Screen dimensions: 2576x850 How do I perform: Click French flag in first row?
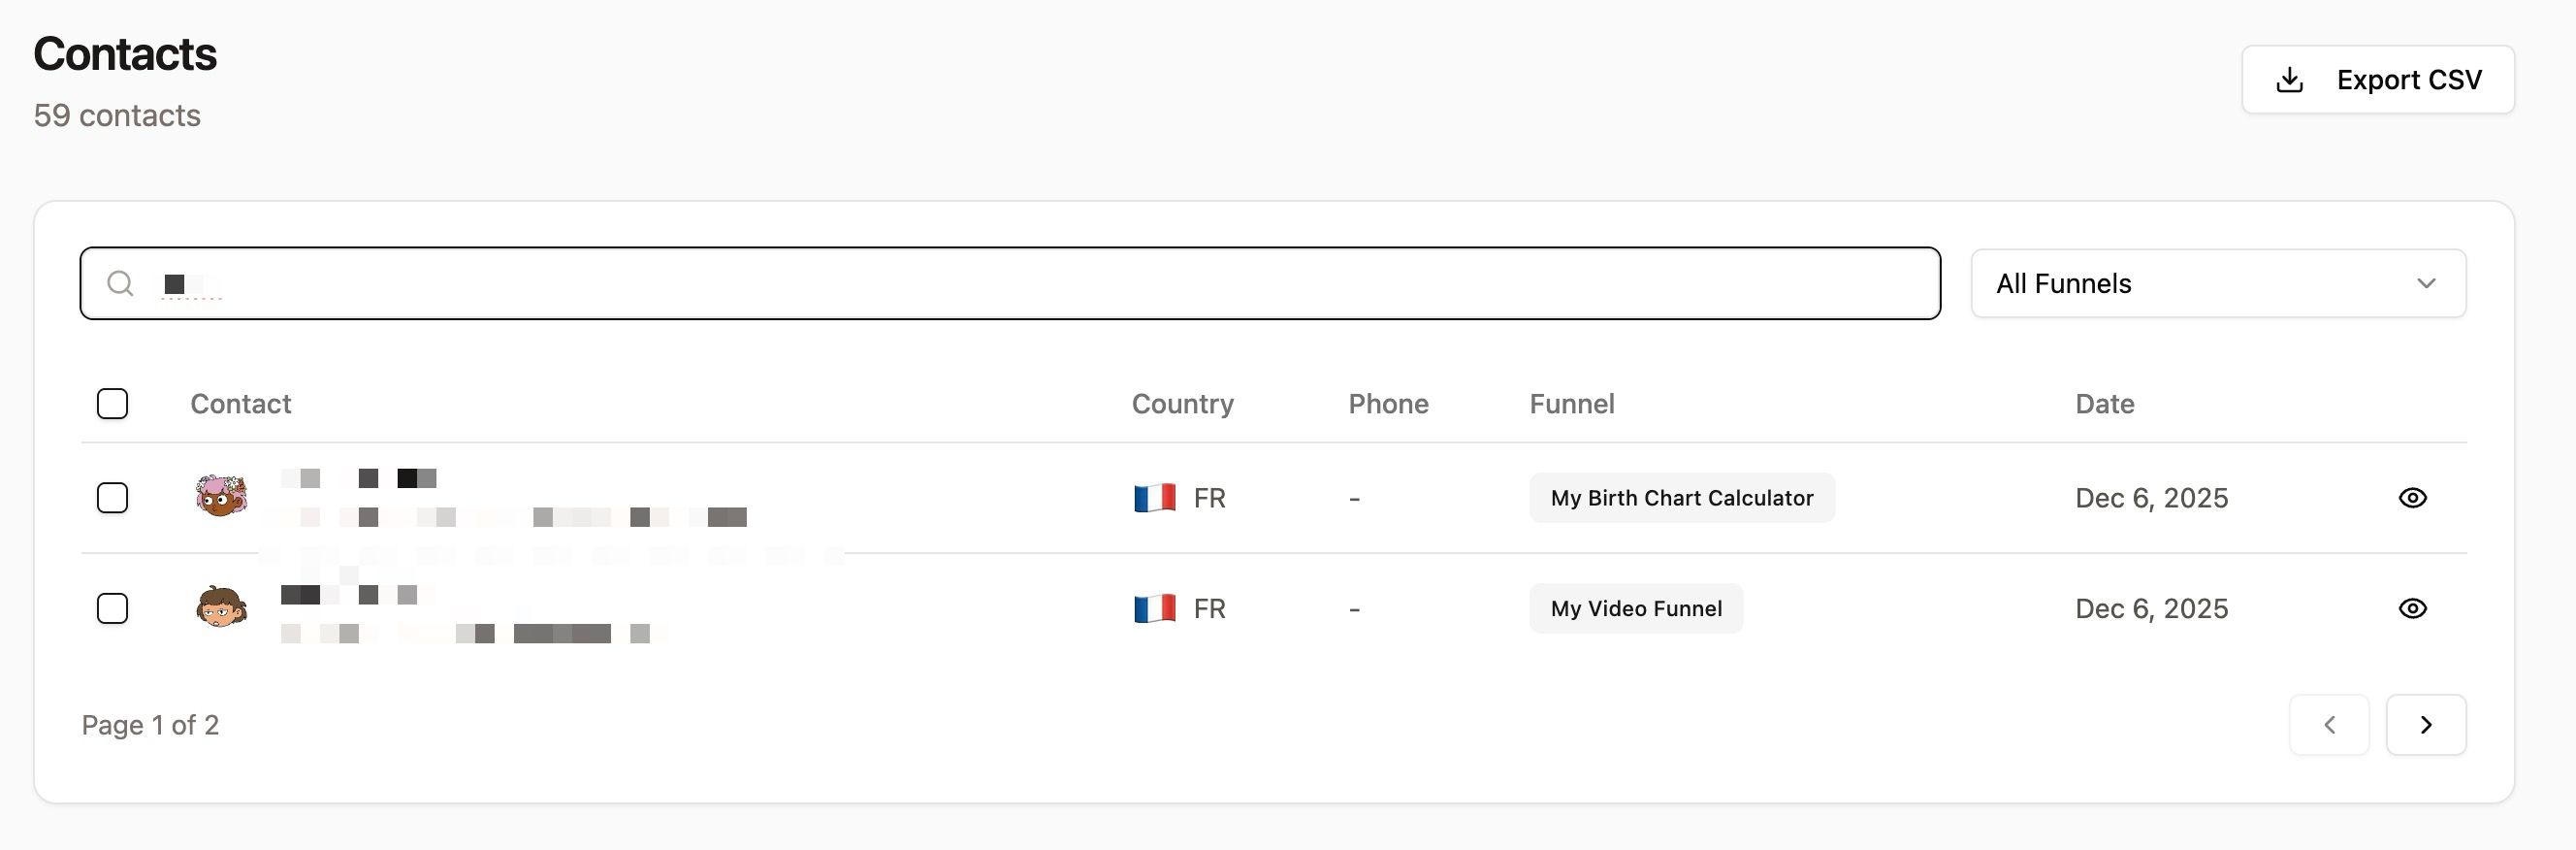[1154, 498]
